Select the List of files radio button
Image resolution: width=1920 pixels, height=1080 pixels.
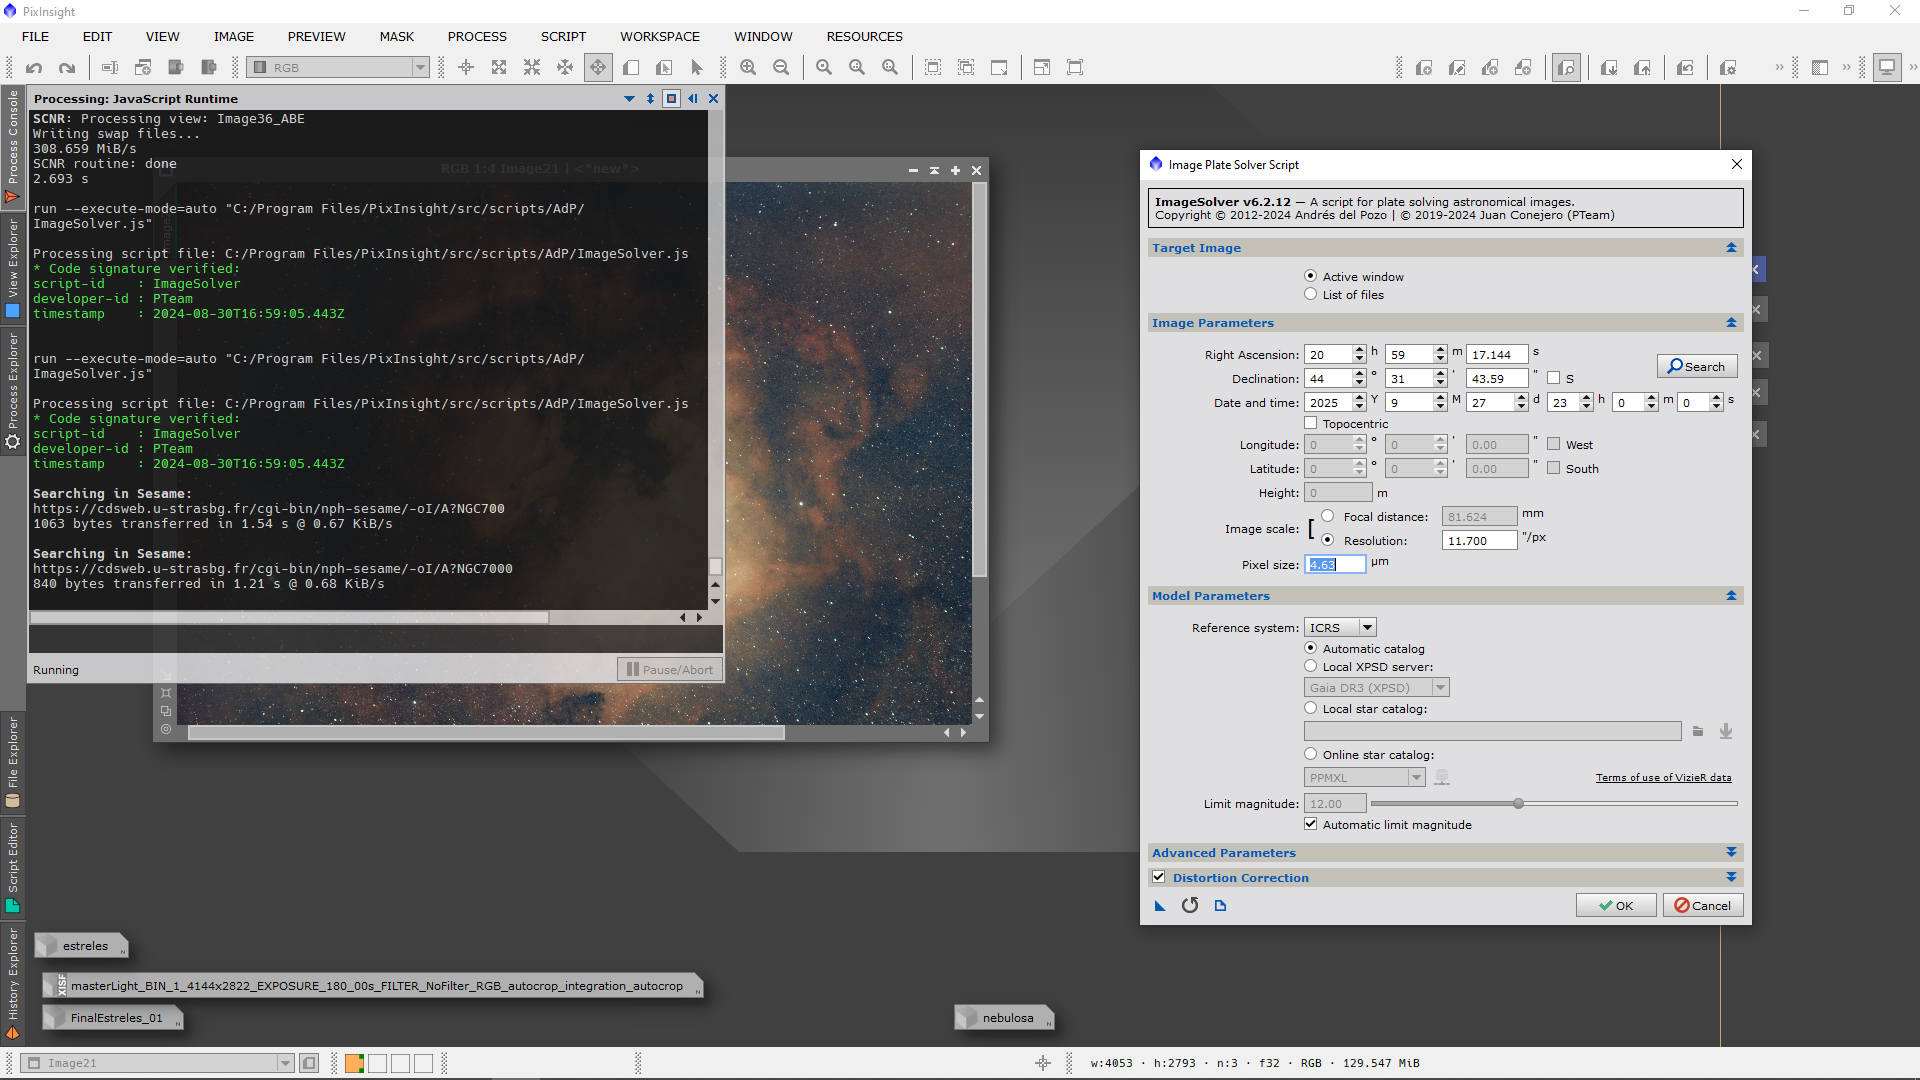point(1311,295)
